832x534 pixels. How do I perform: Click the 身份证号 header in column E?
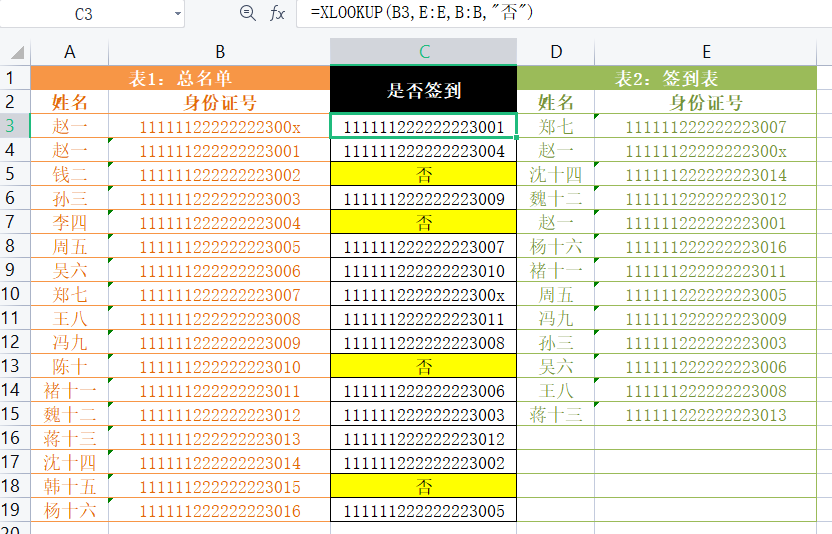(706, 102)
